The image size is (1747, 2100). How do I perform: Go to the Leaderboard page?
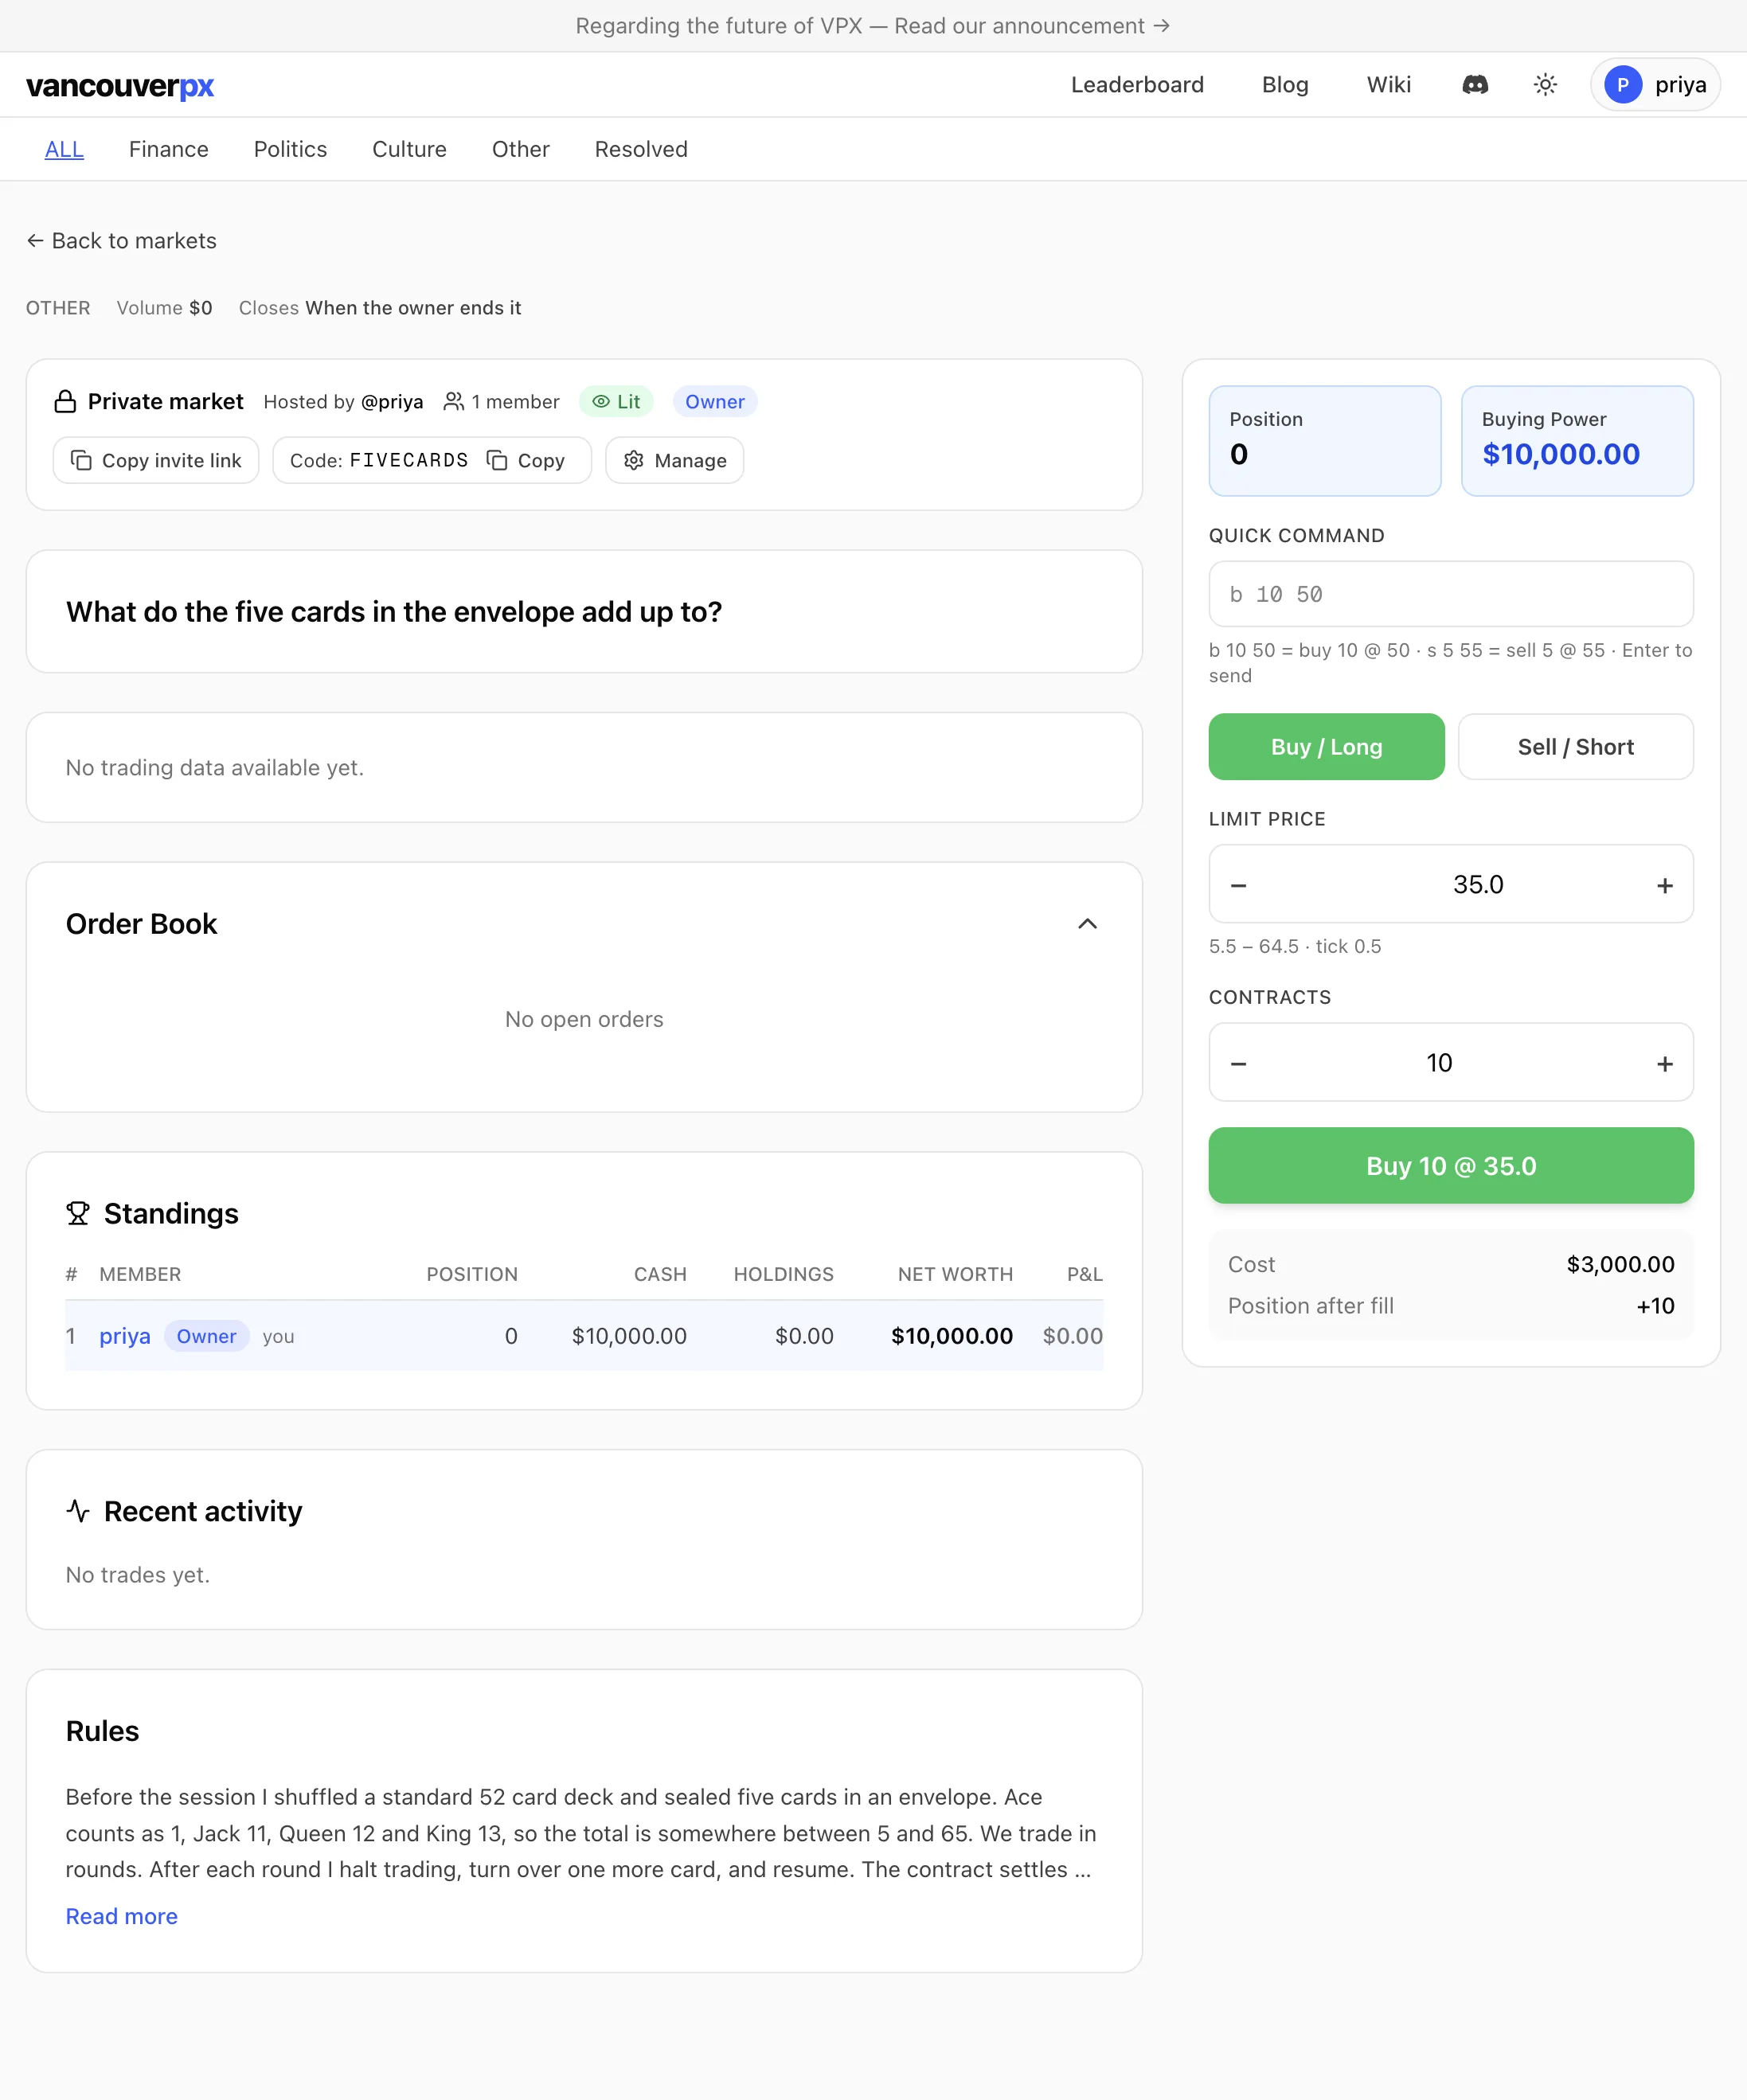(1137, 85)
